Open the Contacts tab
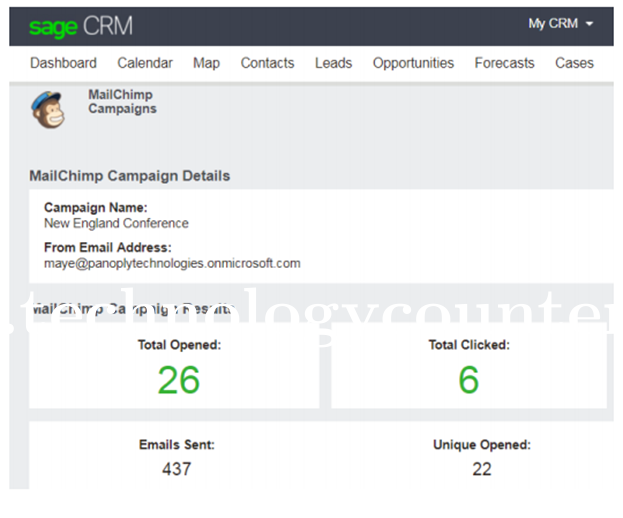 coord(267,63)
